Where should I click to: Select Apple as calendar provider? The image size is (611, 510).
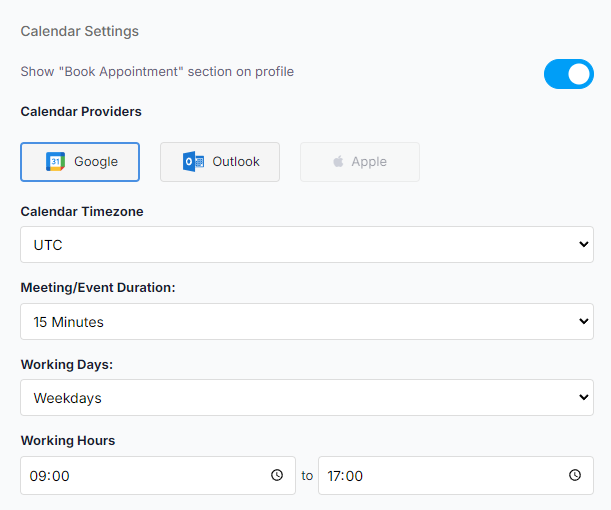click(360, 162)
